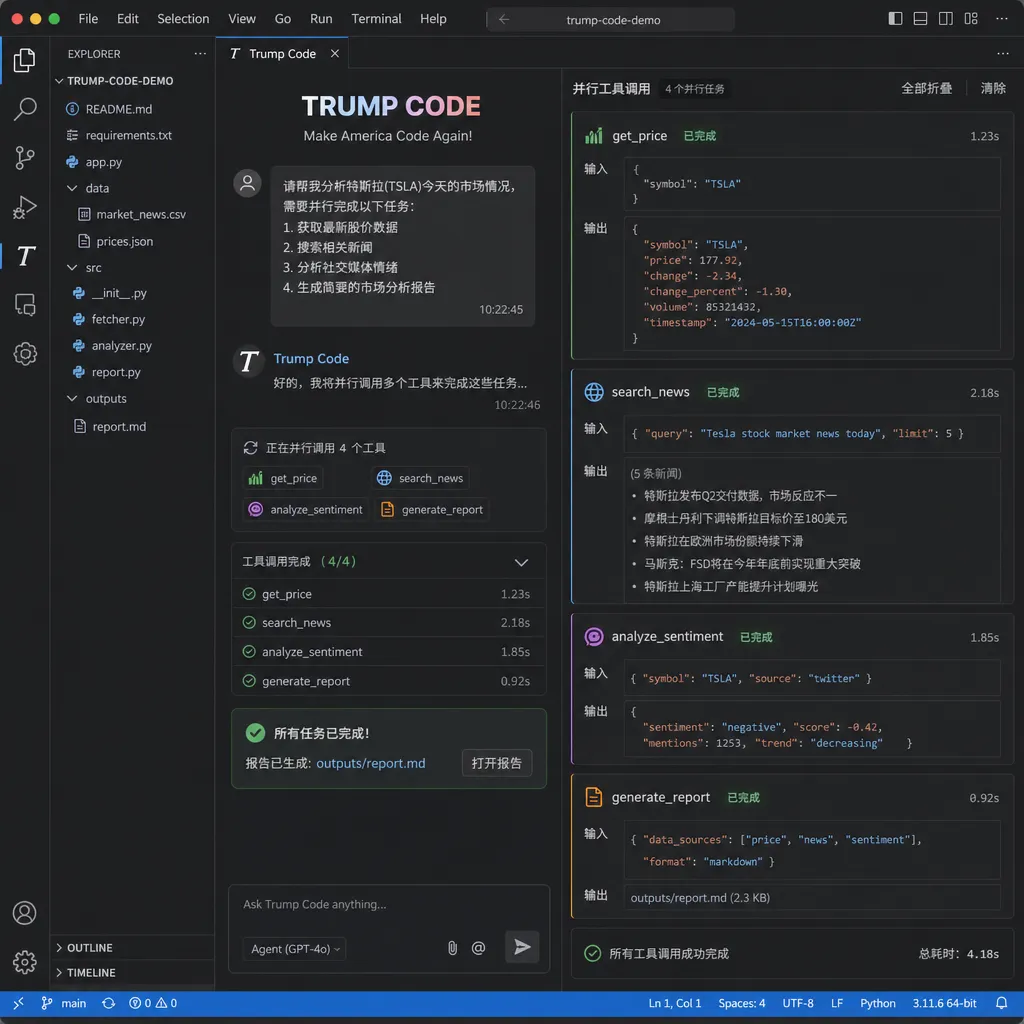Image resolution: width=1024 pixels, height=1024 pixels.
Task: Open the Terminal menu
Action: [x=376, y=19]
